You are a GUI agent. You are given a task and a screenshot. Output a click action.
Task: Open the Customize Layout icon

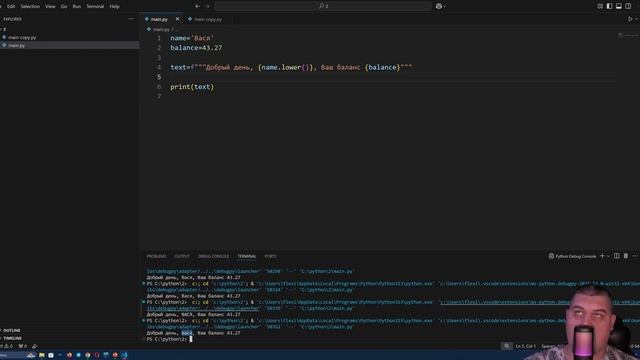(600, 6)
